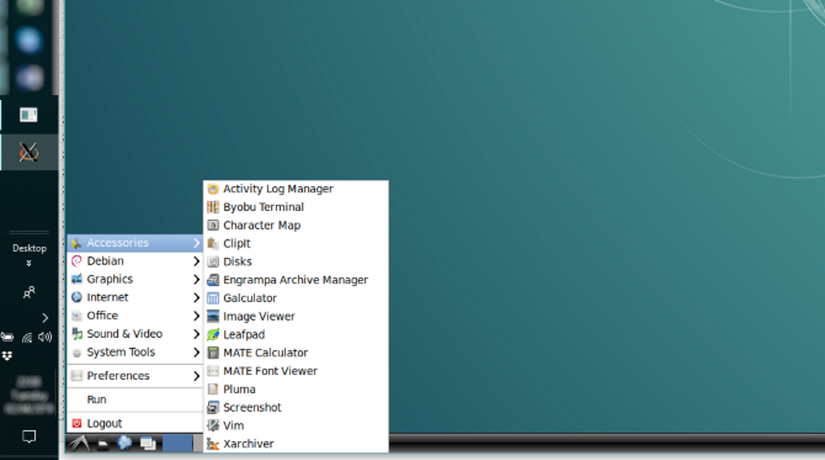Launch MATE Calculator entry
This screenshot has height=460, width=825.
tap(296, 353)
